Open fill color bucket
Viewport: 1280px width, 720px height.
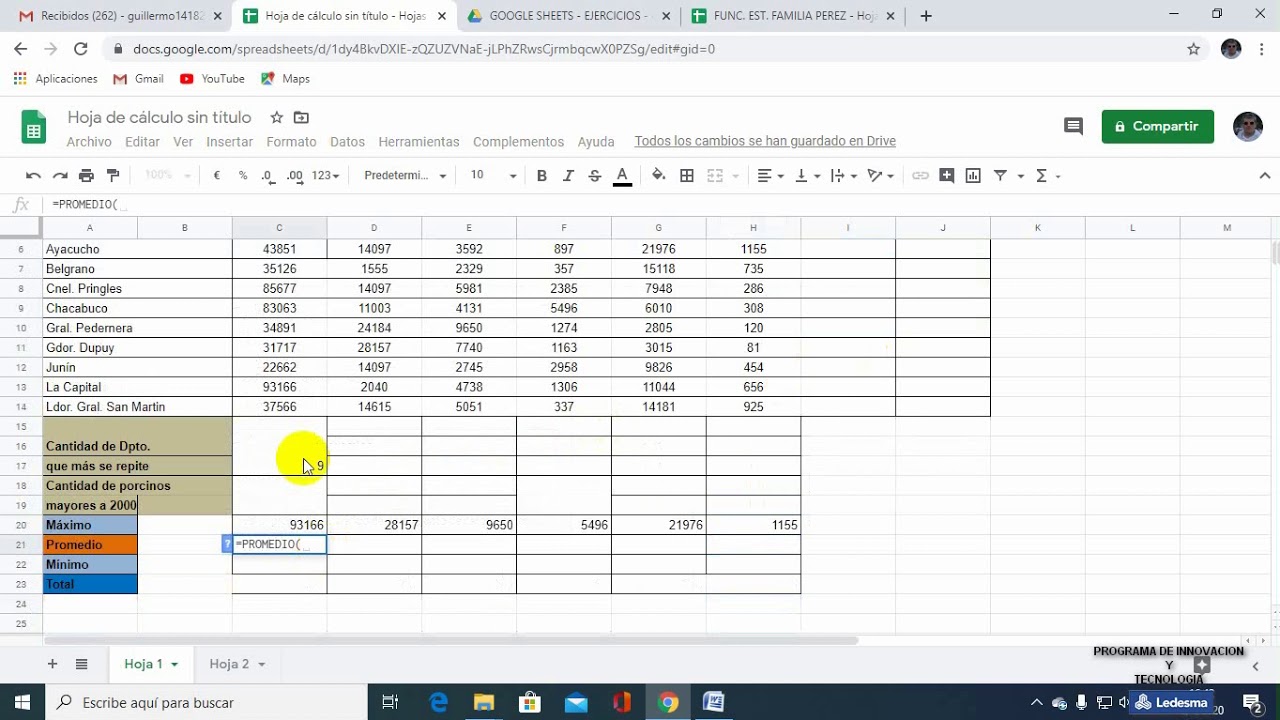[659, 176]
